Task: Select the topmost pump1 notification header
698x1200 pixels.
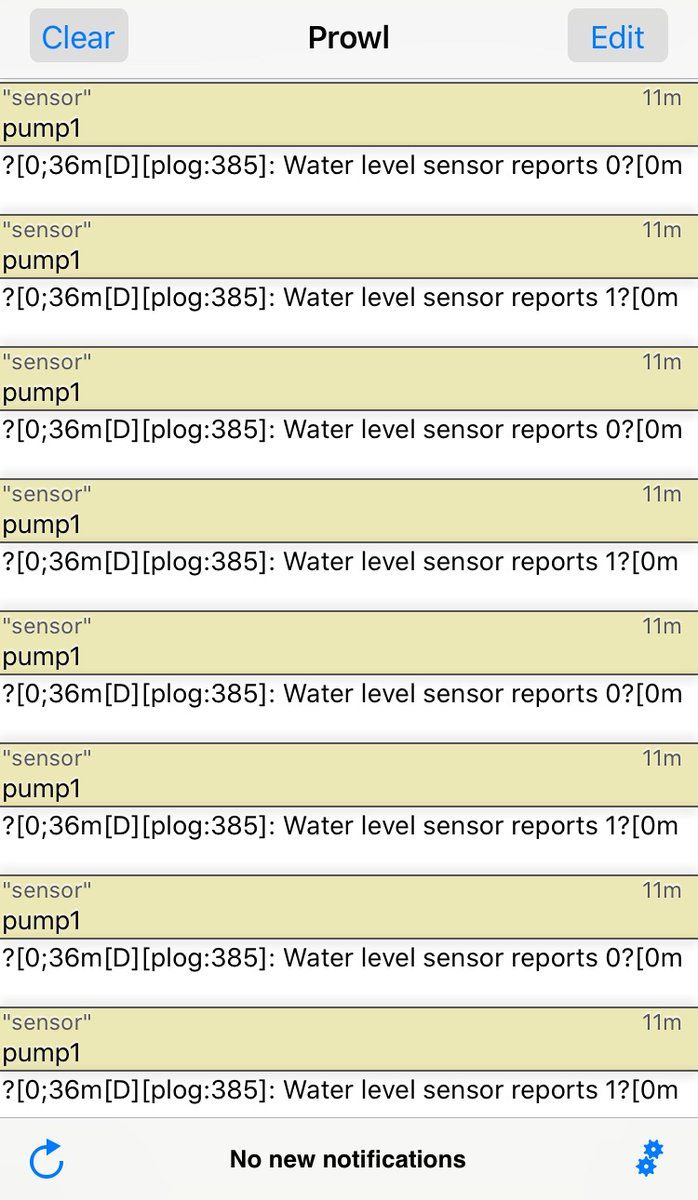Action: pyautogui.click(x=348, y=115)
